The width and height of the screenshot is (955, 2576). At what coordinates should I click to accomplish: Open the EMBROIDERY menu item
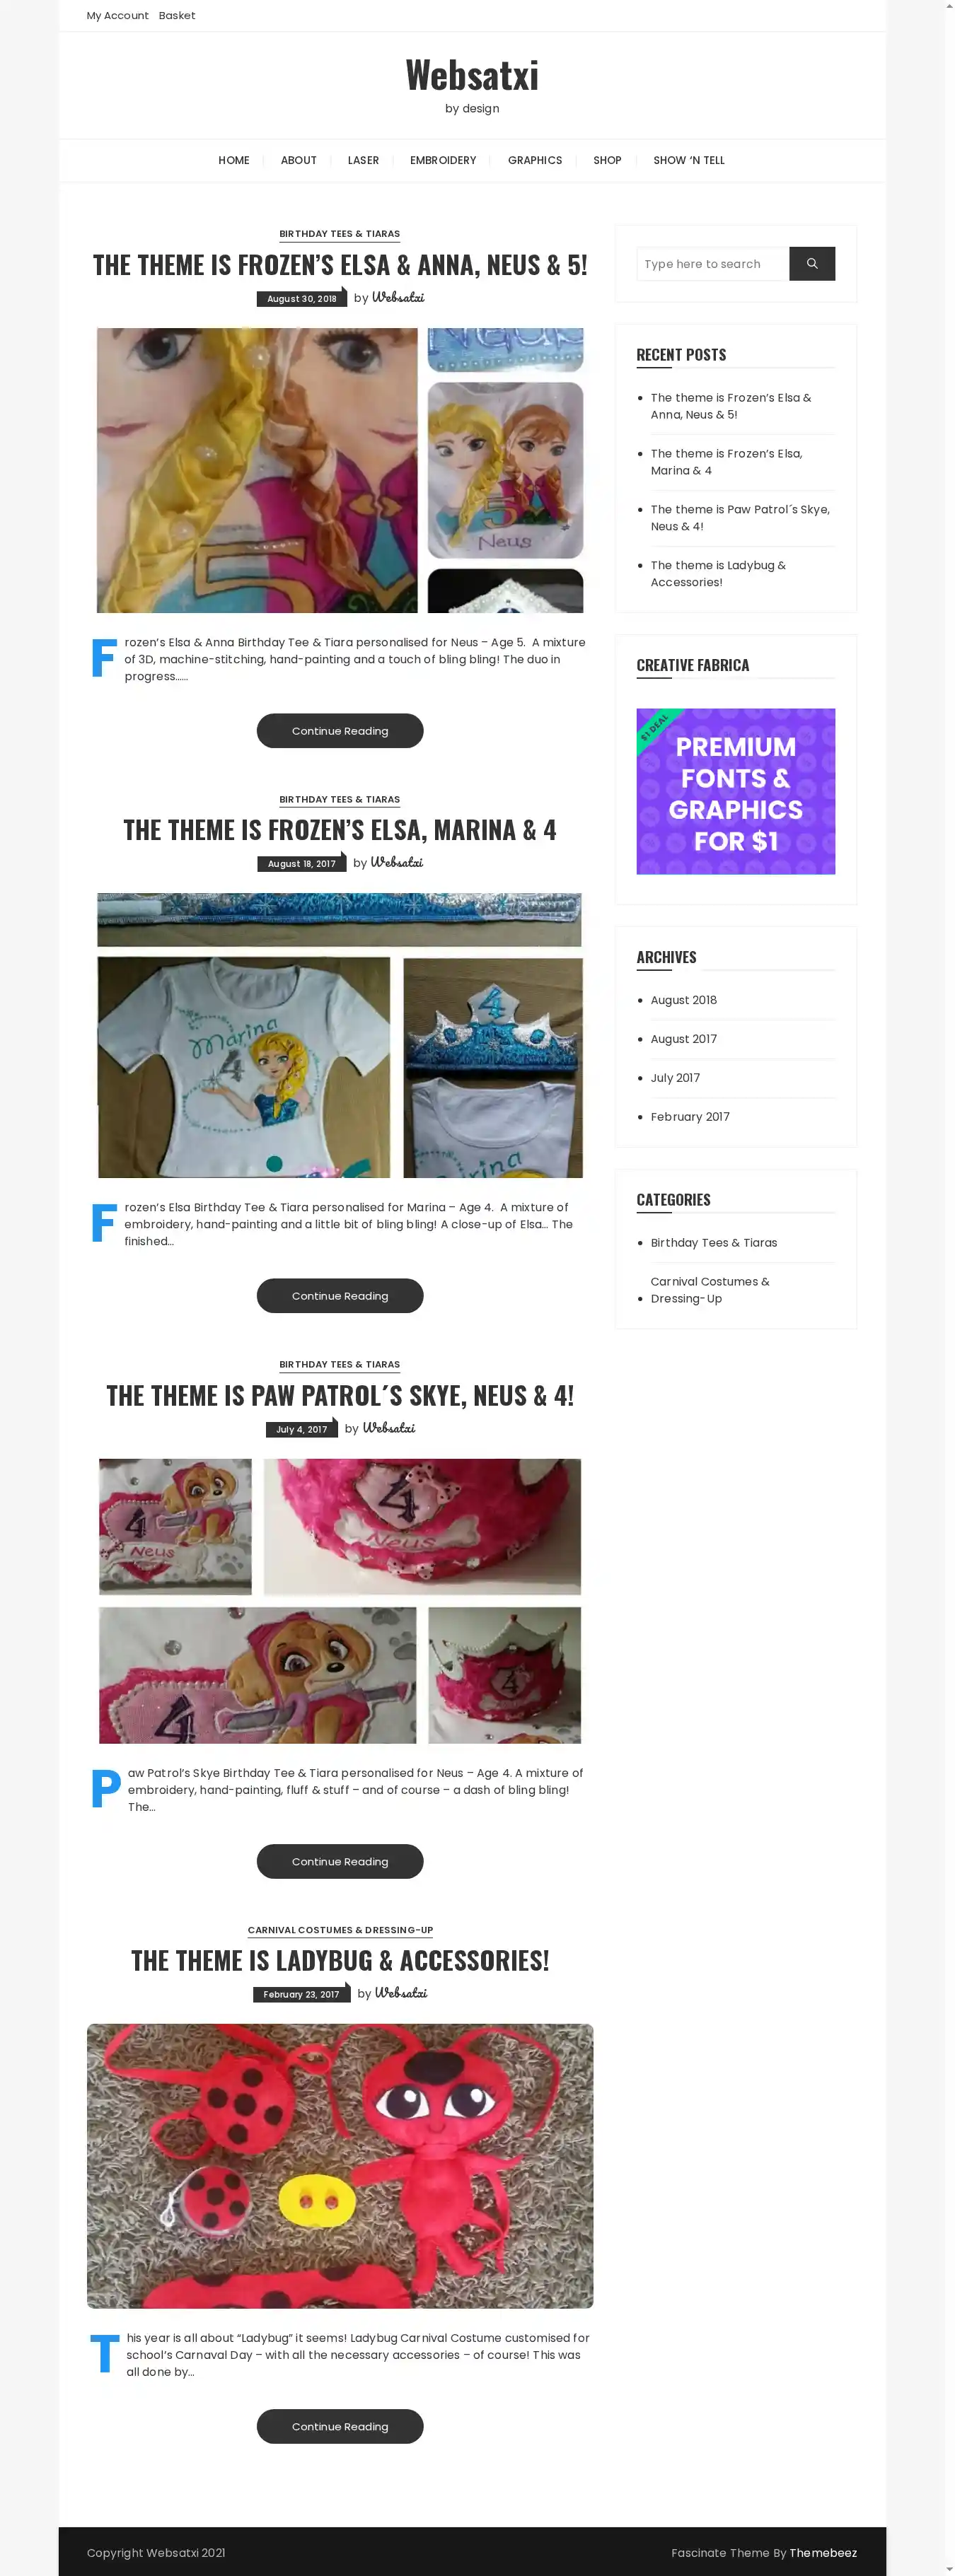(443, 160)
